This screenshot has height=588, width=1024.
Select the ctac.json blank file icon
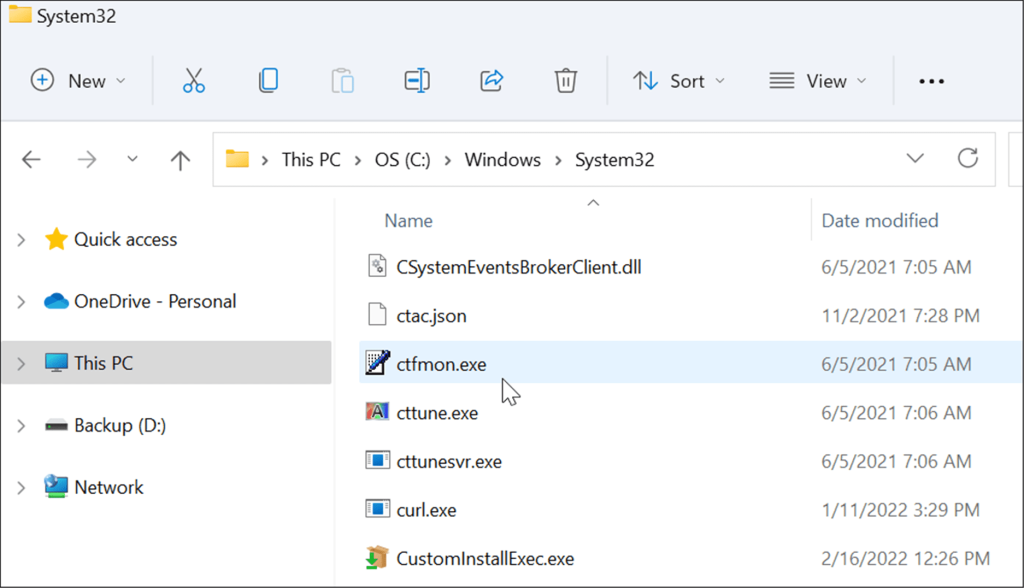coord(377,314)
